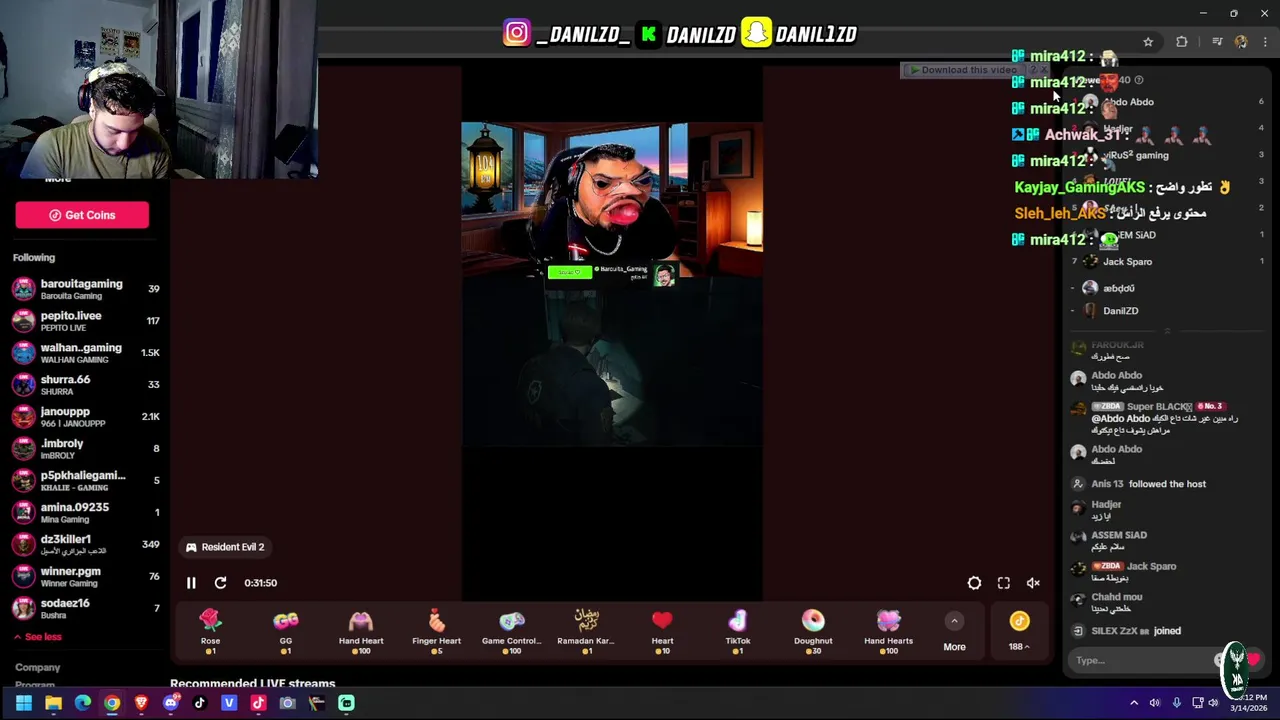Viewport: 1280px width, 720px height.
Task: Open the Camera app in taskbar
Action: pos(287,703)
